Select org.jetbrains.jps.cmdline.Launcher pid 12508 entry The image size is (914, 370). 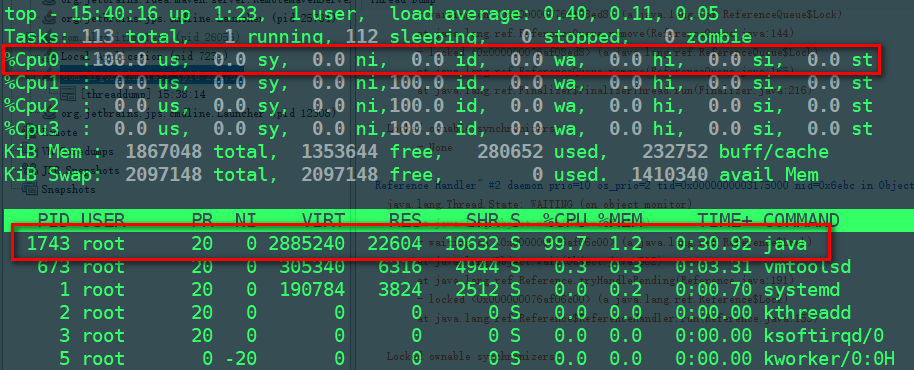tap(198, 114)
